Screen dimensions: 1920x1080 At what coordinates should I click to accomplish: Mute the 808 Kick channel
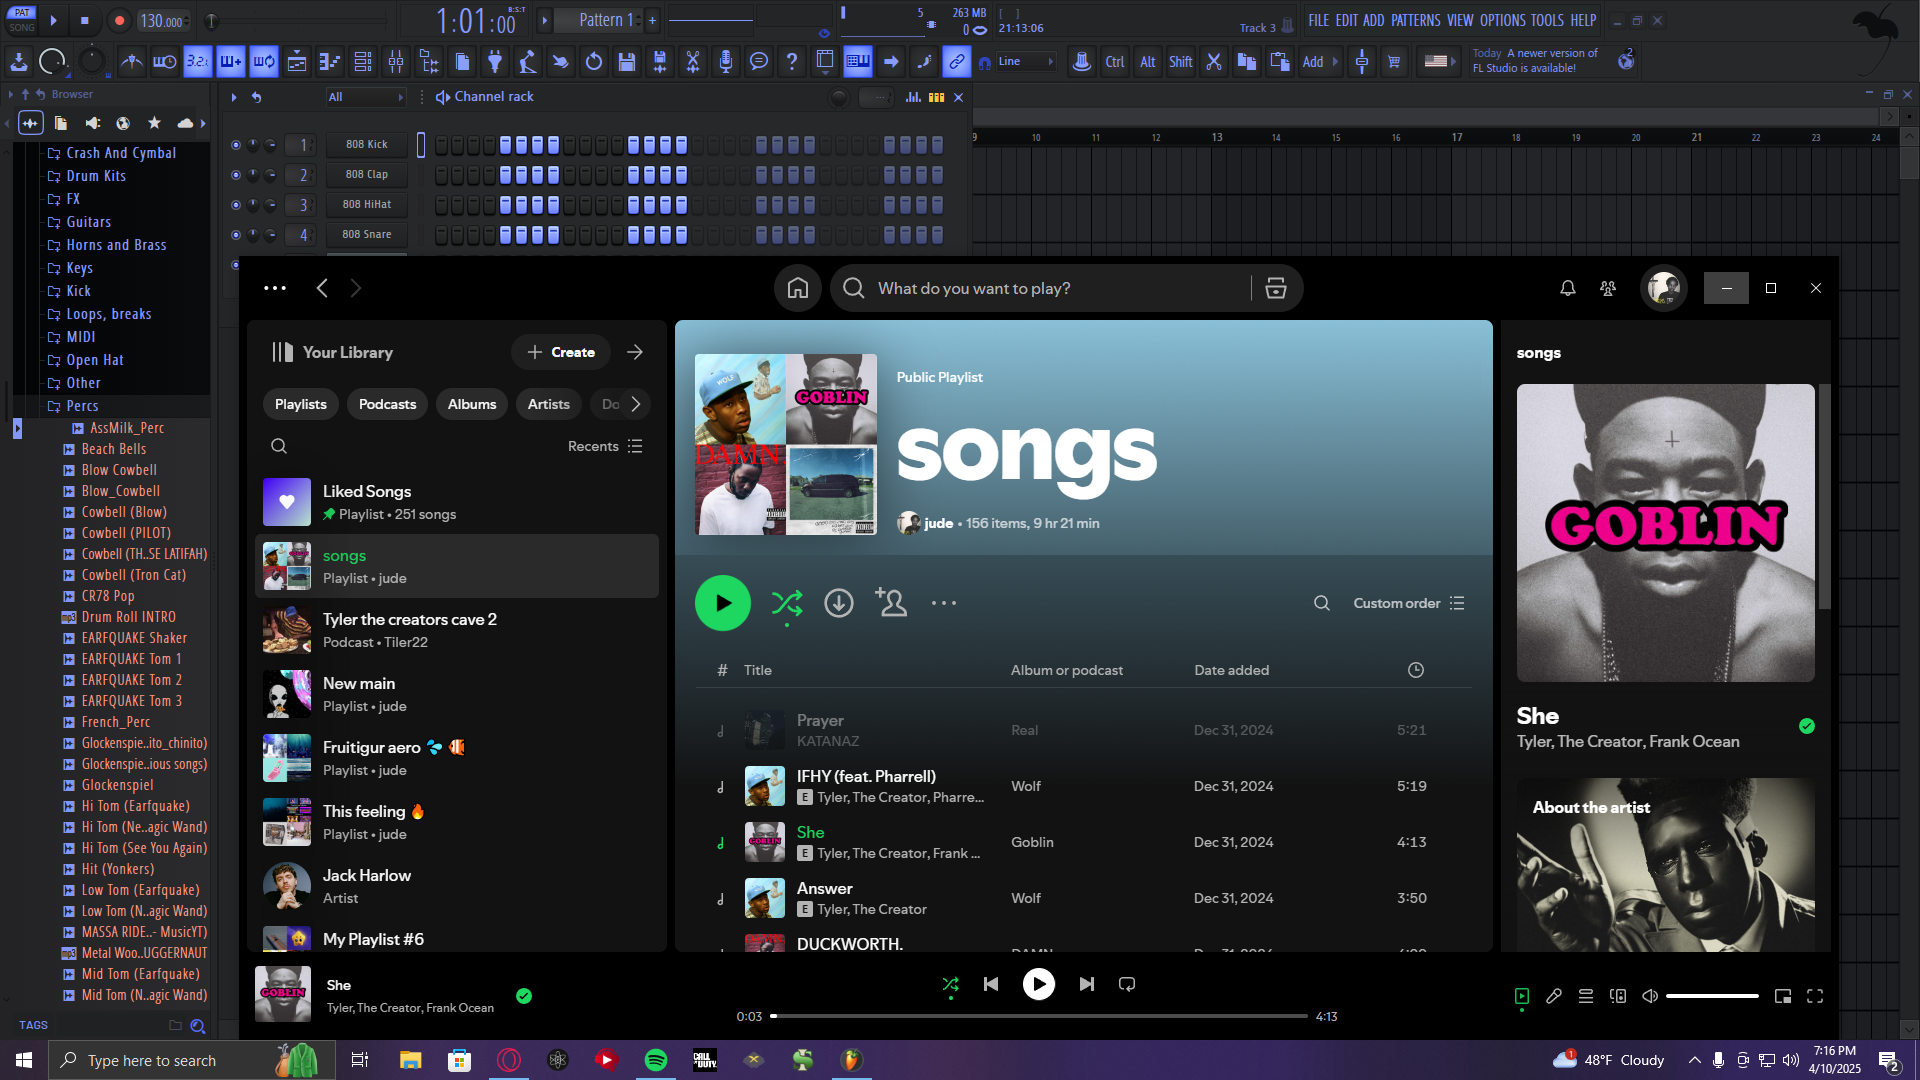coord(236,145)
